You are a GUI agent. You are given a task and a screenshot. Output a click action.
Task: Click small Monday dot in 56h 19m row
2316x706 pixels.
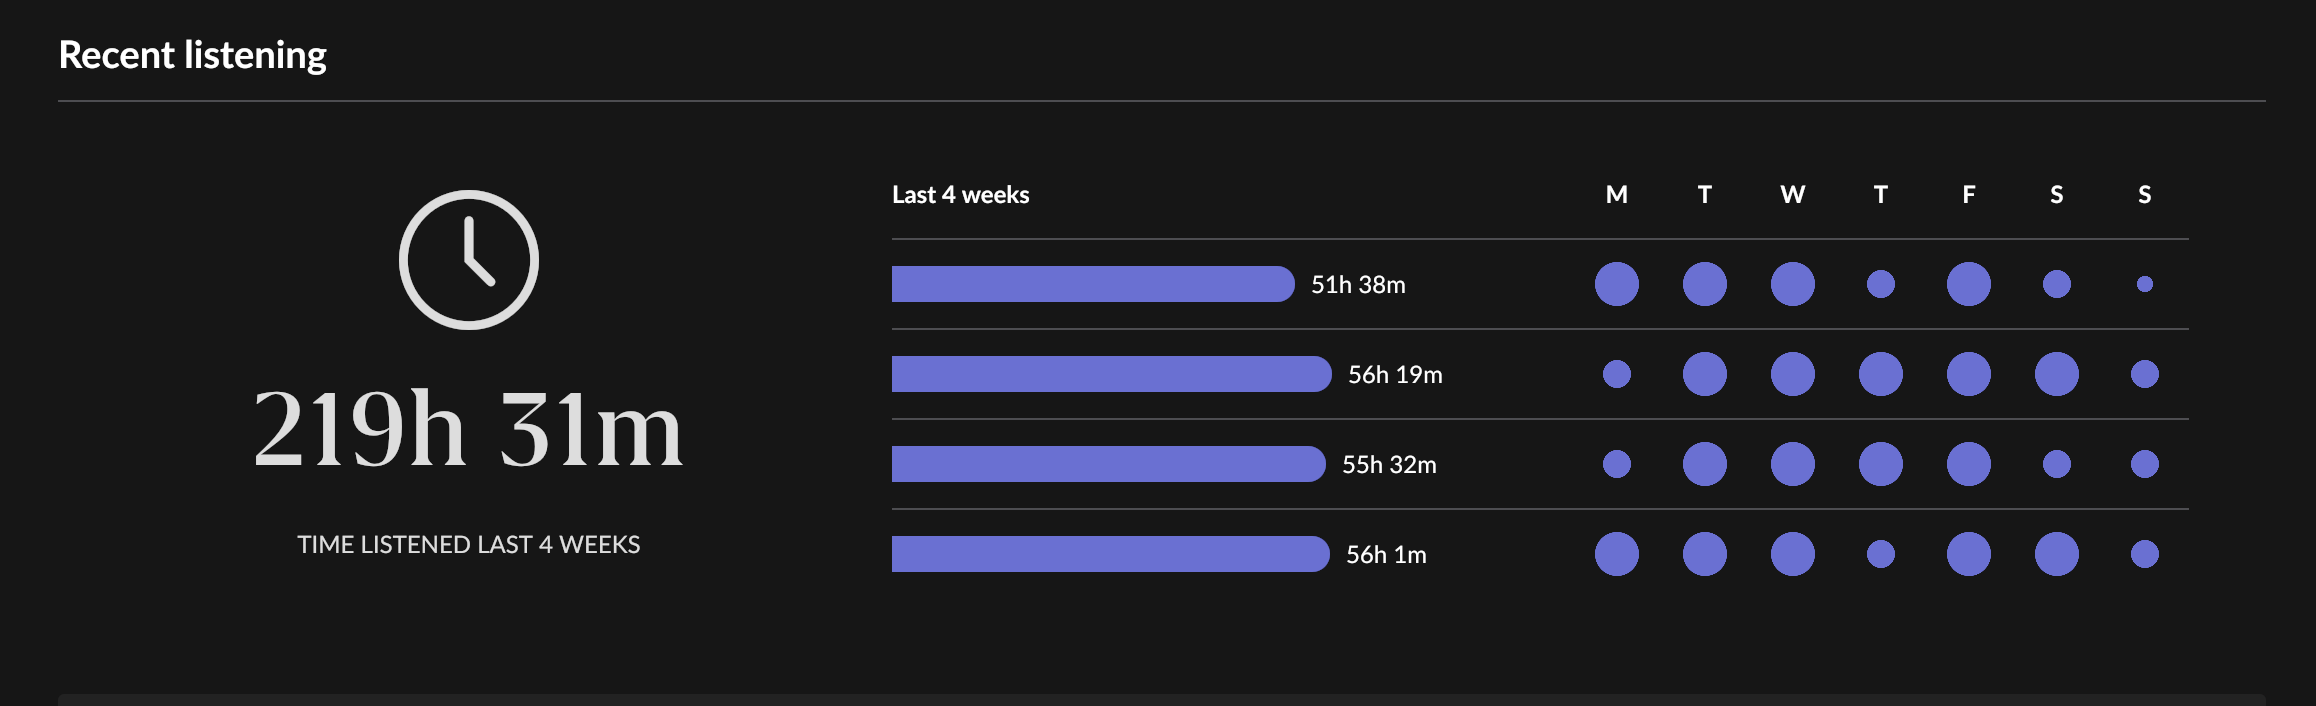1616,374
